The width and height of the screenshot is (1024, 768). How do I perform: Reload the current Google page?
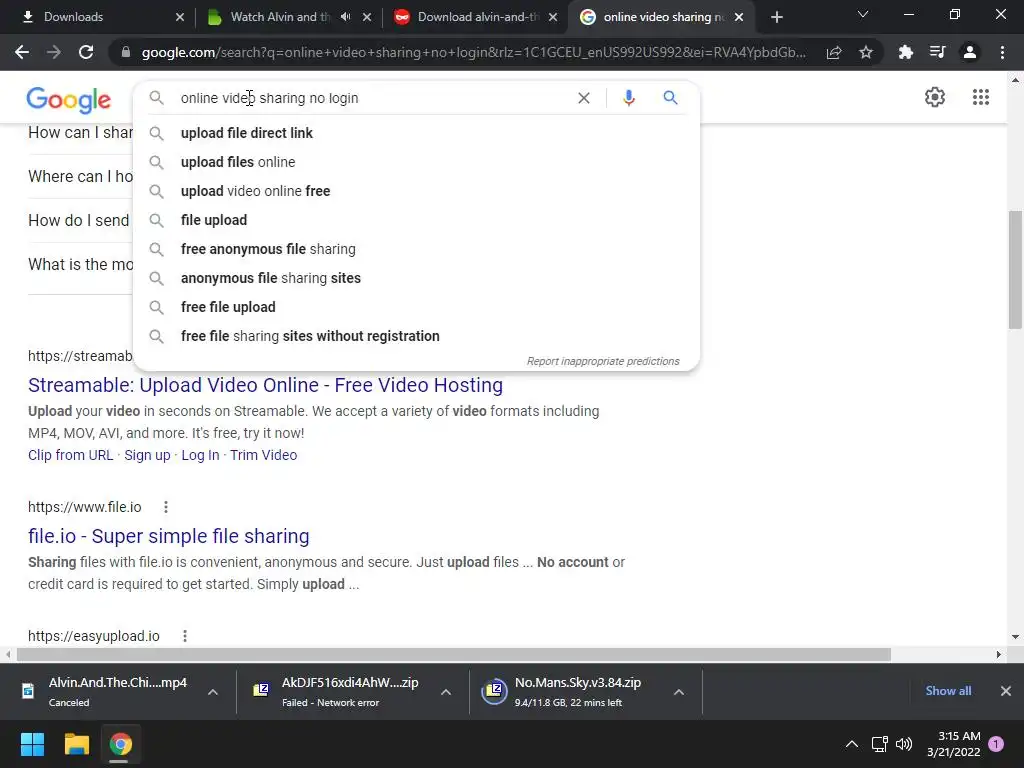[86, 52]
